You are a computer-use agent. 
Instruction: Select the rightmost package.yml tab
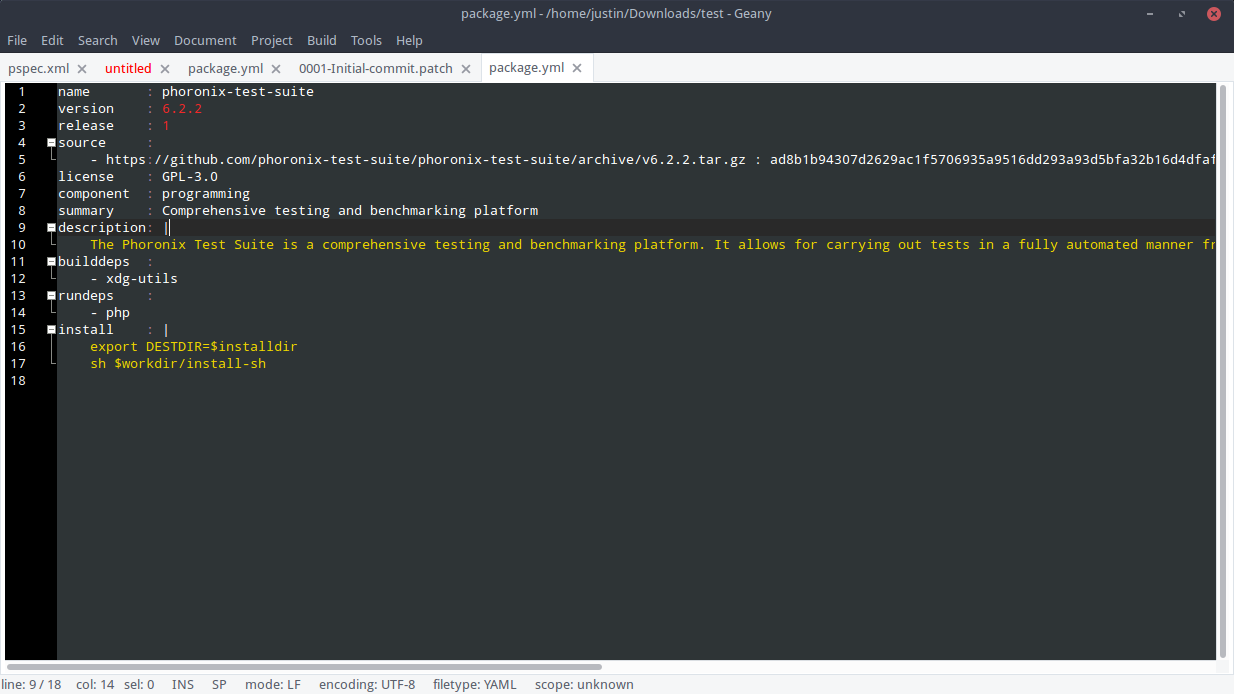pos(526,68)
